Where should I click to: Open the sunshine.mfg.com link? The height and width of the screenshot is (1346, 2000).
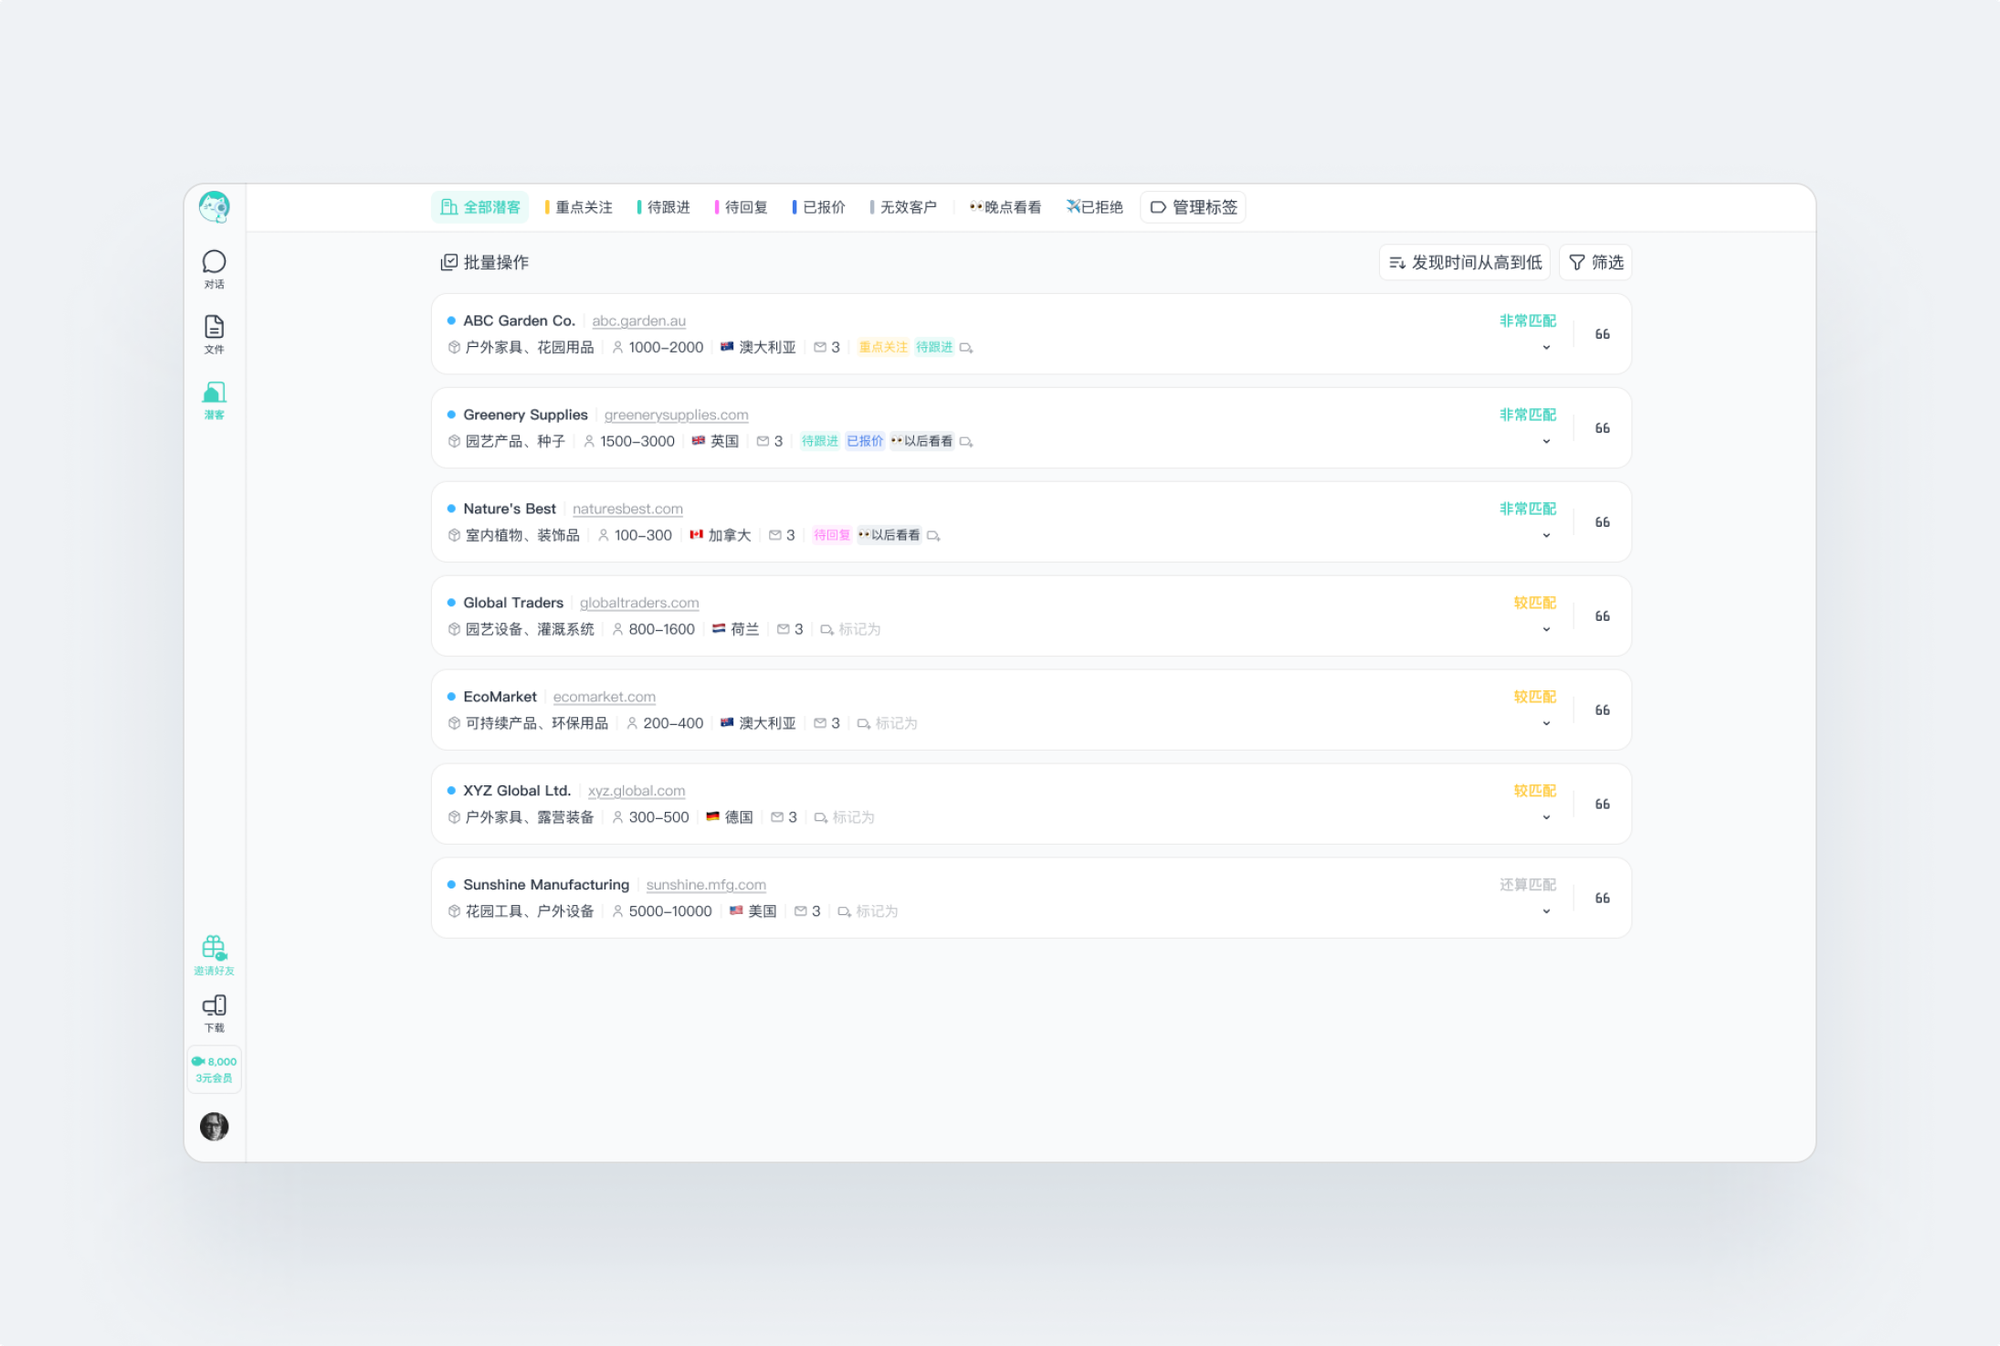tap(706, 885)
